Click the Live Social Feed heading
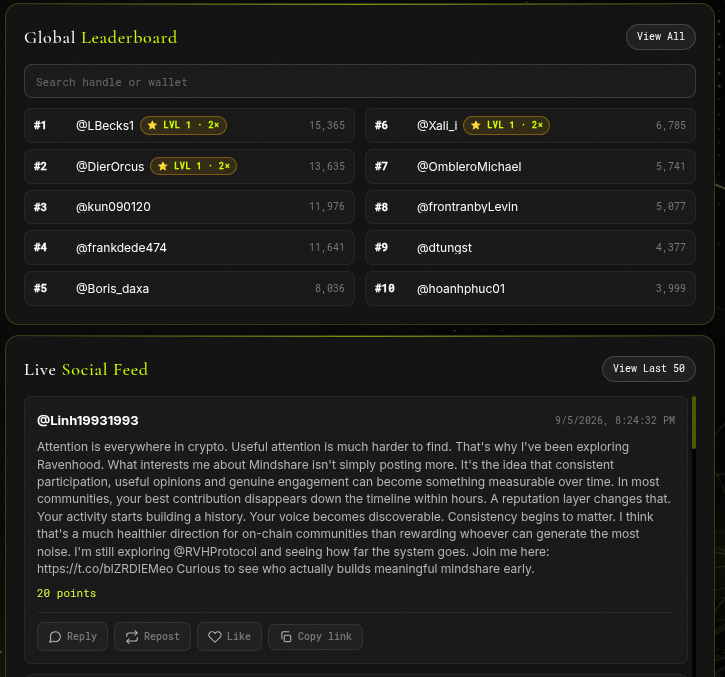The height and width of the screenshot is (677, 725). [x=86, y=369]
